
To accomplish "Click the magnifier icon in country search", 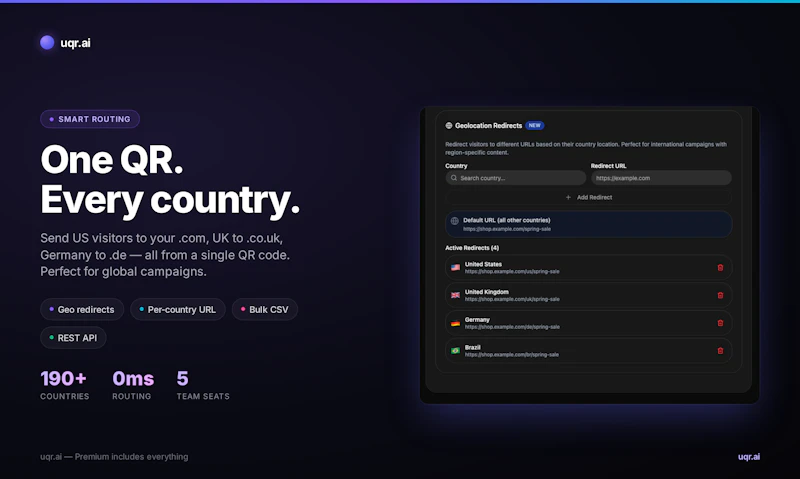I will pos(454,178).
